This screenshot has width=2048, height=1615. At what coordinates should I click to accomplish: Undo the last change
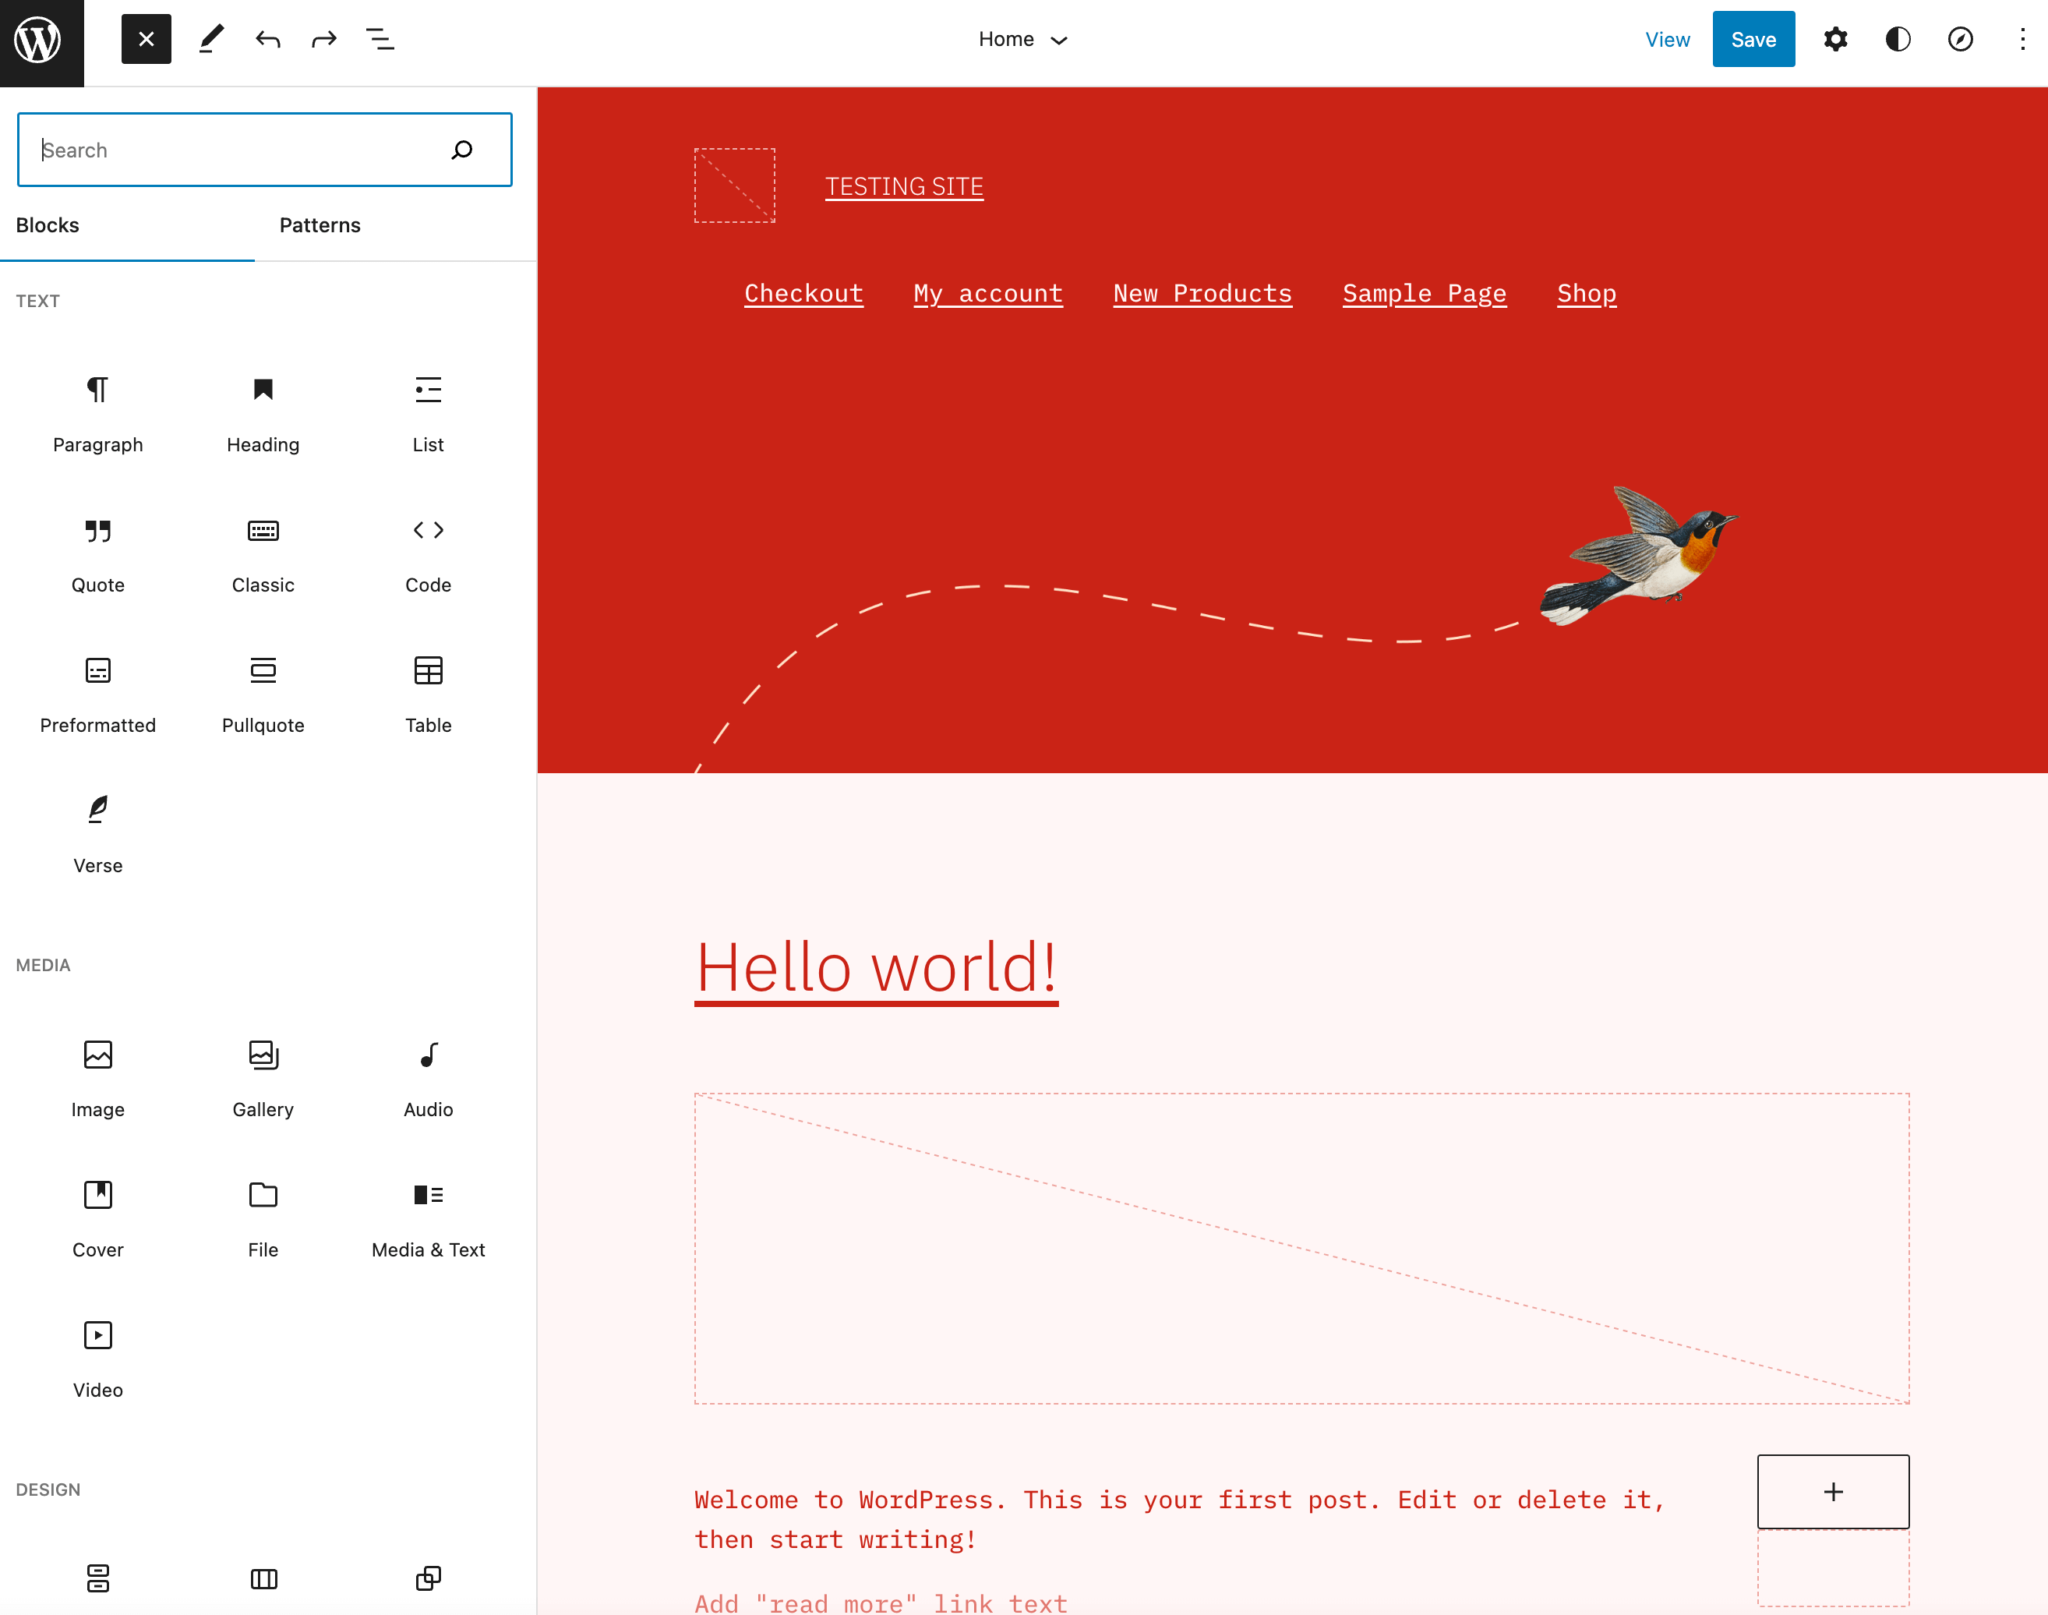(x=268, y=39)
